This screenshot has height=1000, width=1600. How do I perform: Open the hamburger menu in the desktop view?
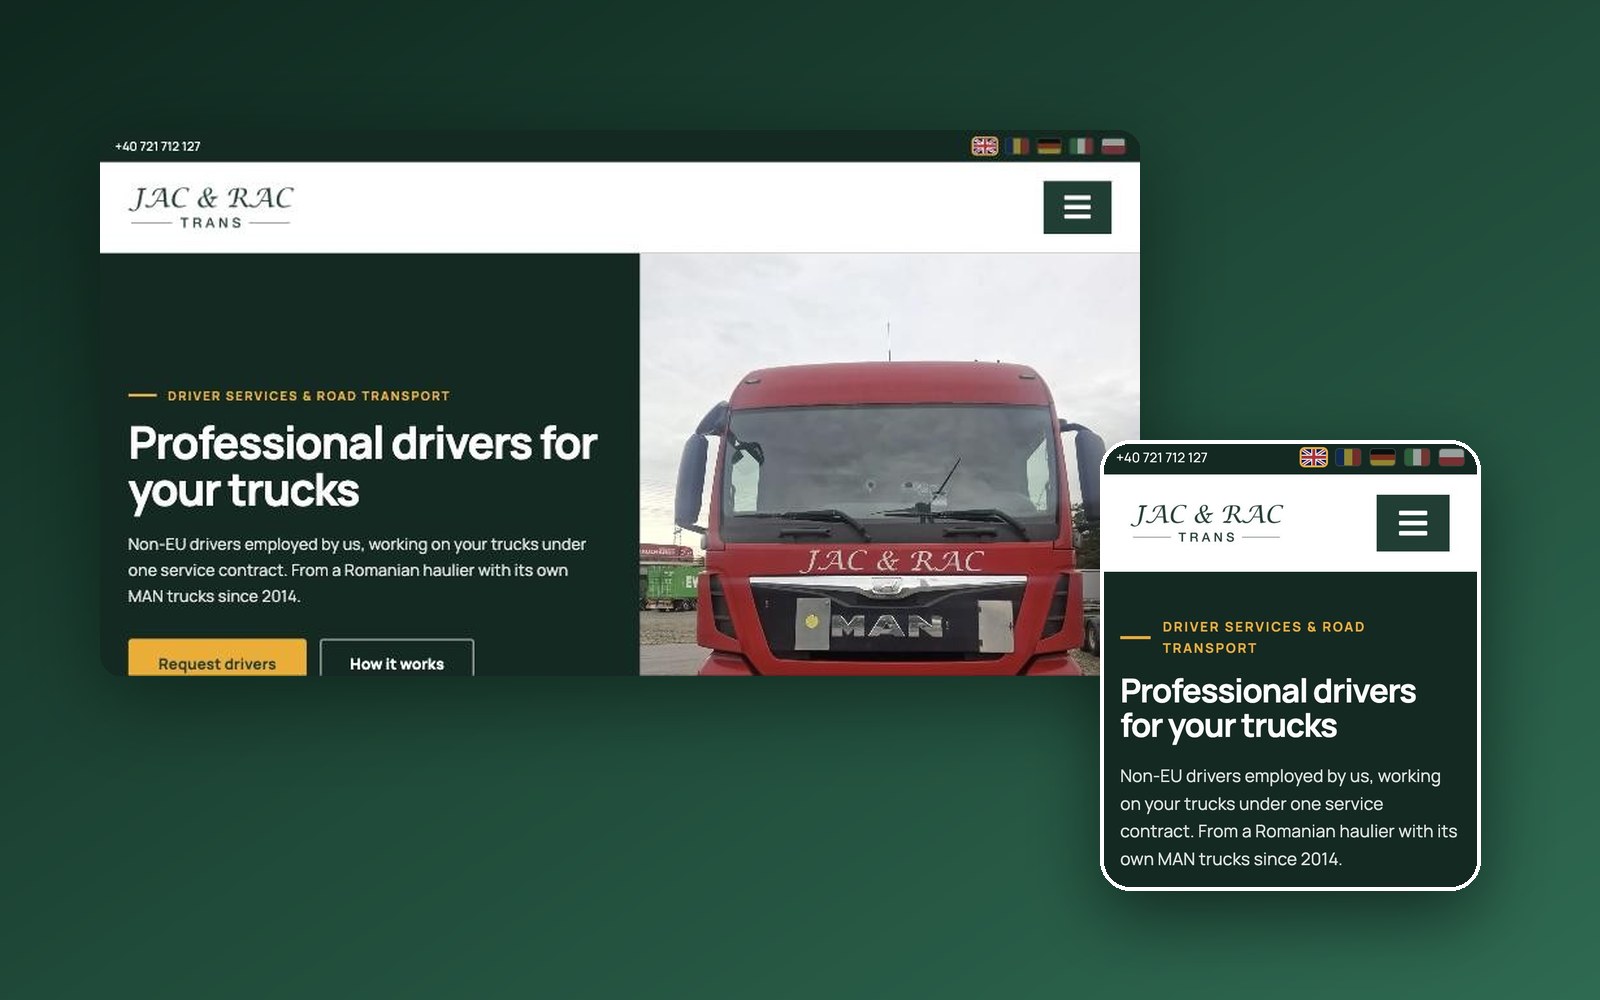pyautogui.click(x=1077, y=207)
